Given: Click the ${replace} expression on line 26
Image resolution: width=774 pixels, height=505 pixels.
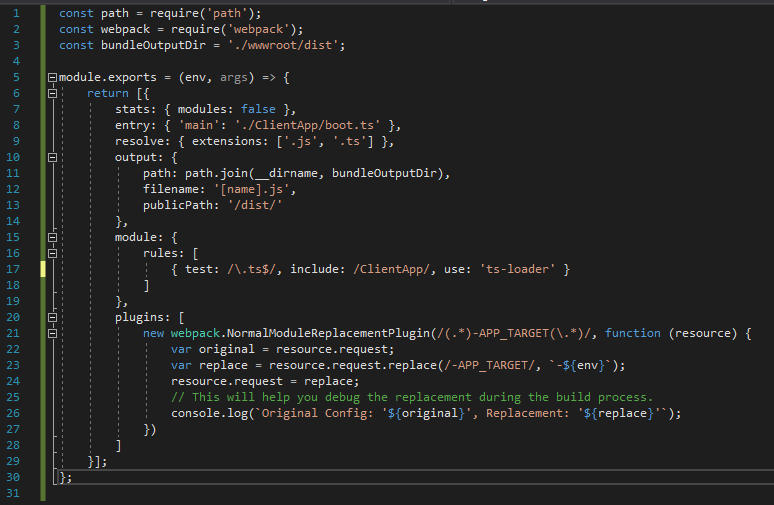Looking at the screenshot, I should (619, 413).
